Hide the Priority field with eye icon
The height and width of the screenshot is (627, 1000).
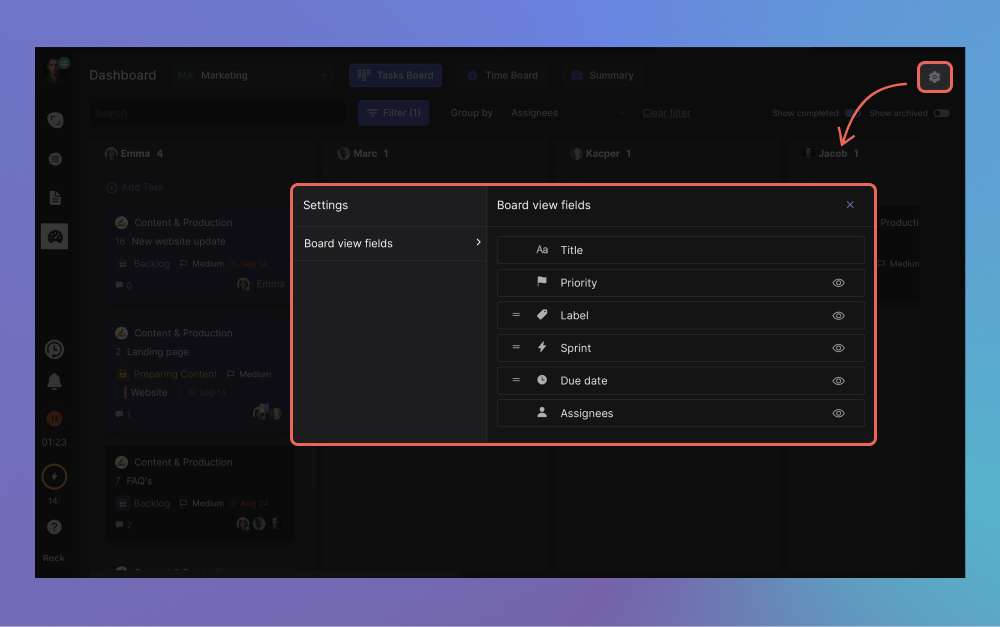838,283
